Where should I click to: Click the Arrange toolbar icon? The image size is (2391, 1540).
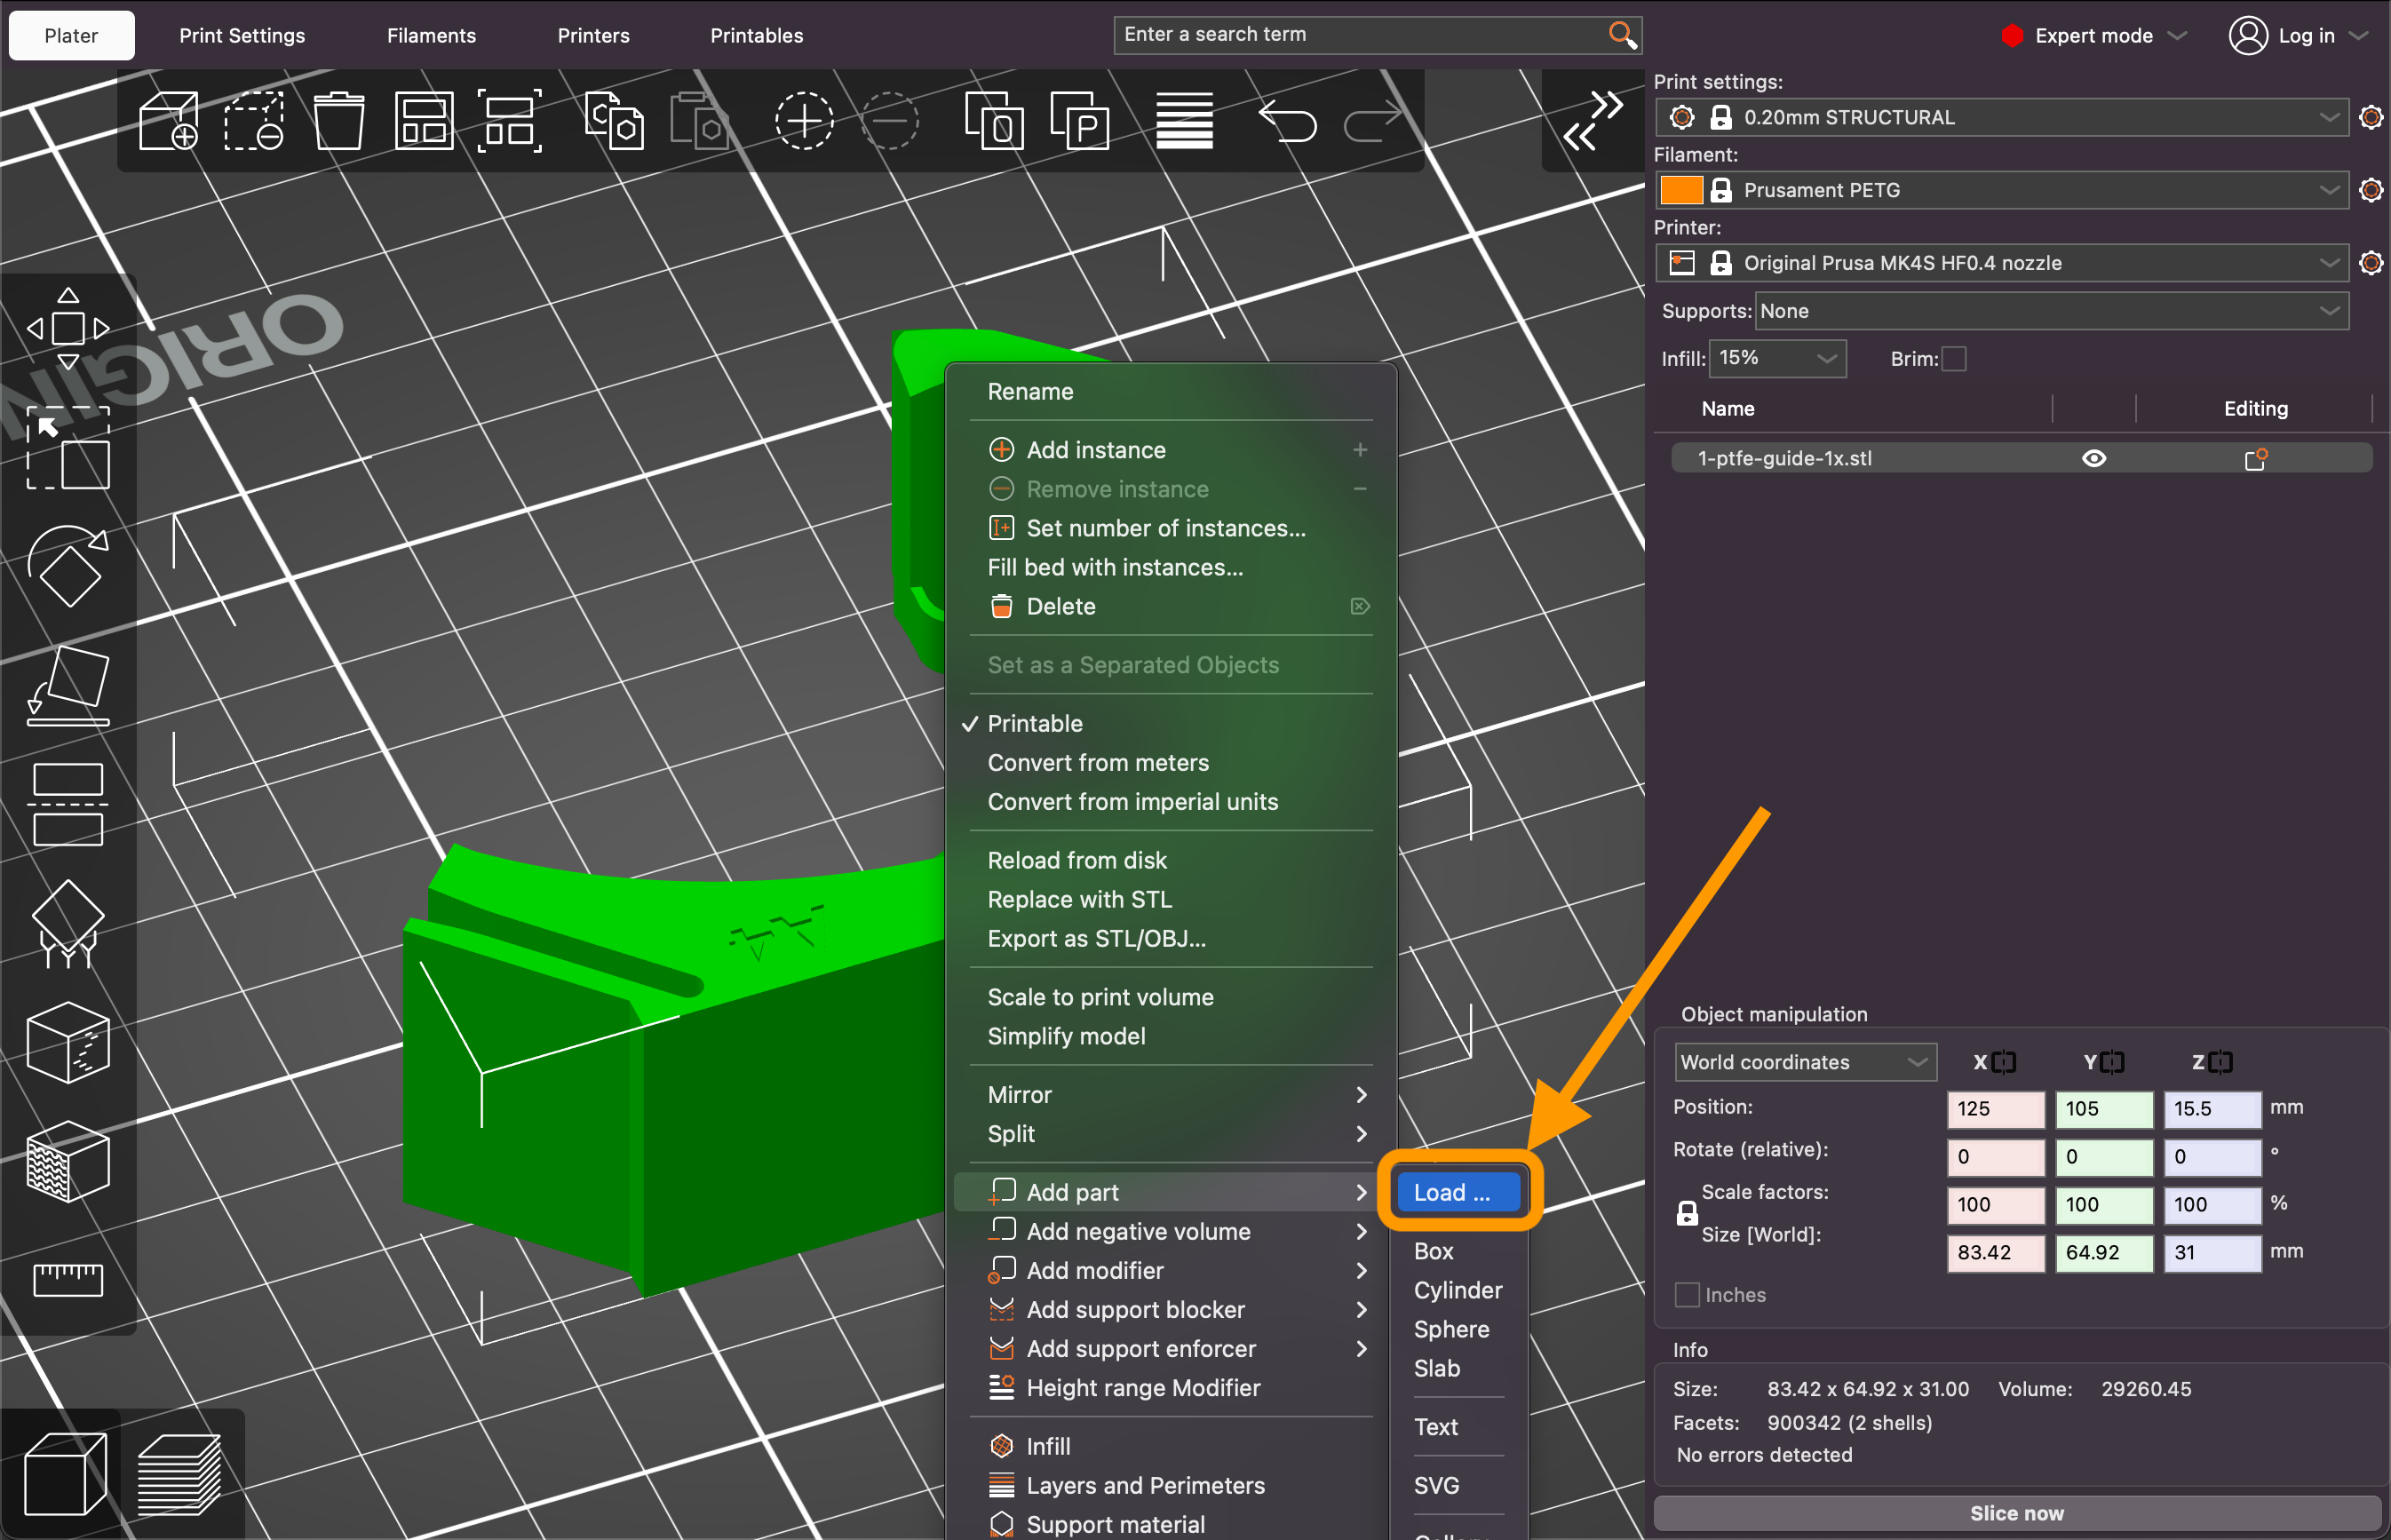pos(424,120)
